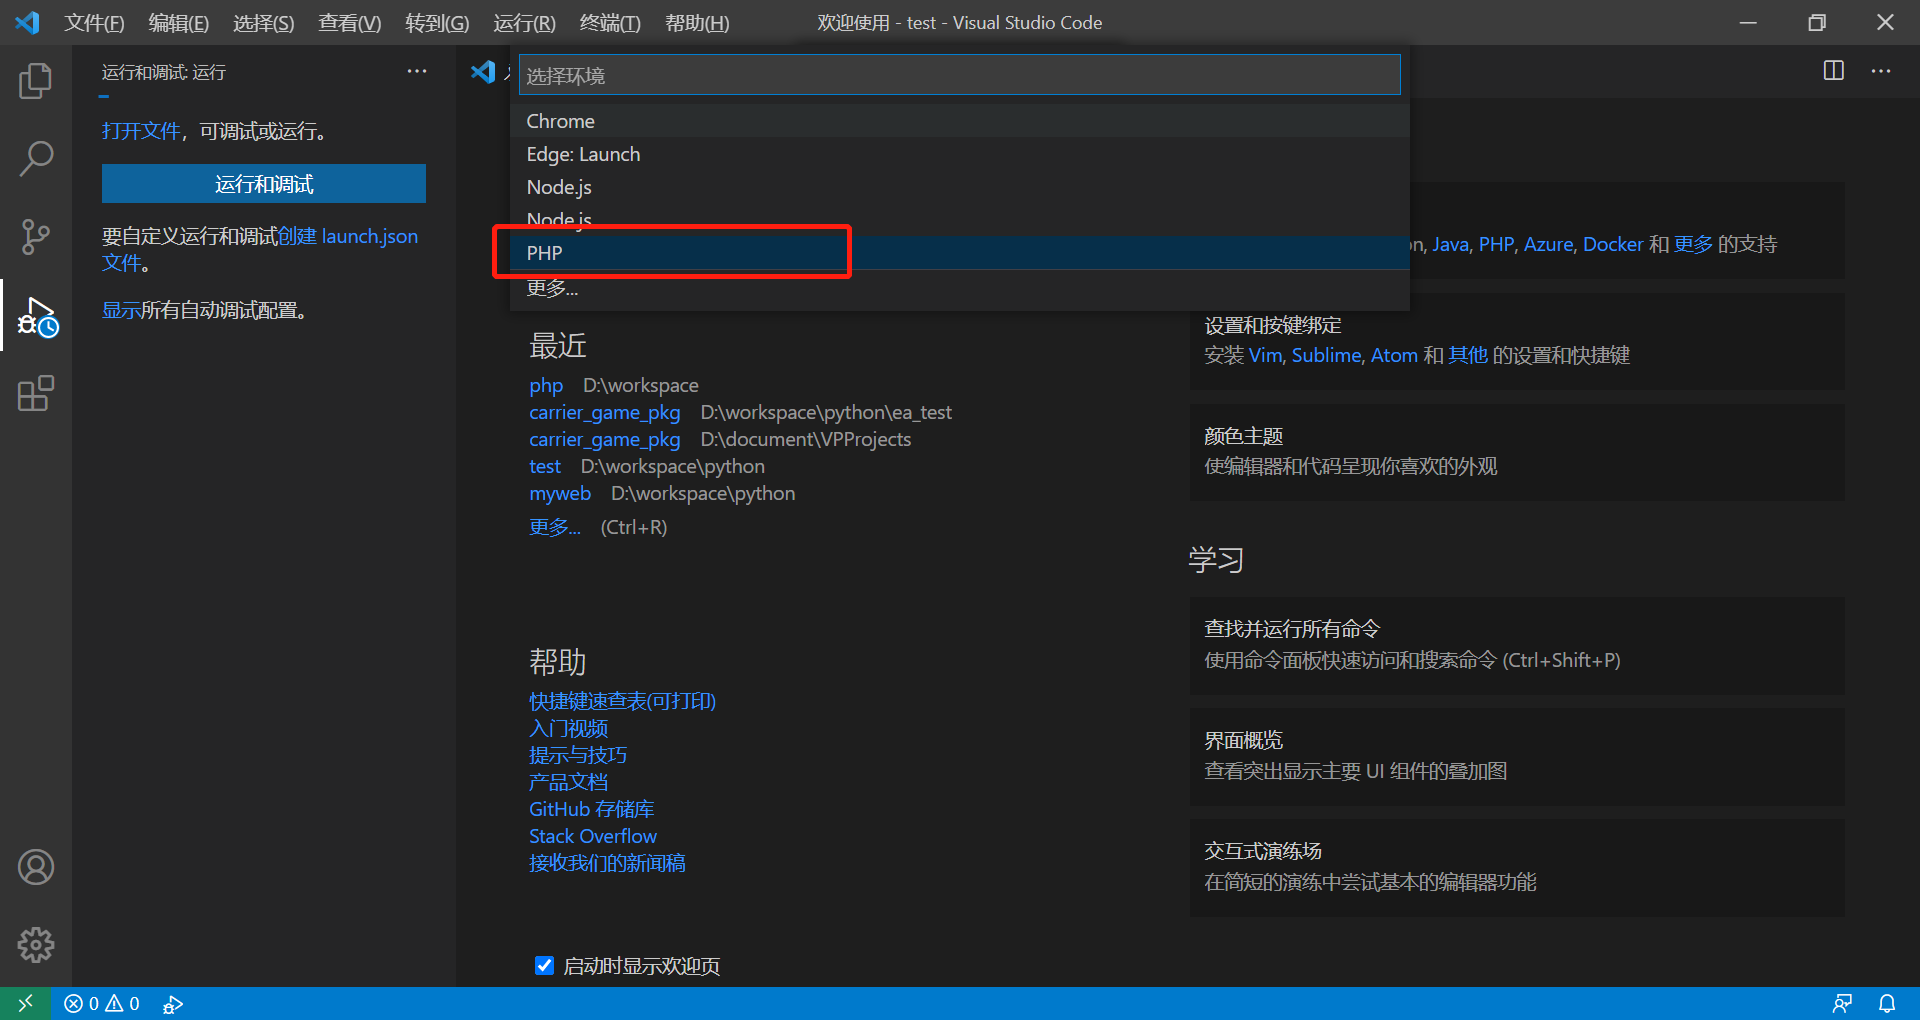
Task: Open the 交互式演练场 card
Action: click(x=1517, y=867)
